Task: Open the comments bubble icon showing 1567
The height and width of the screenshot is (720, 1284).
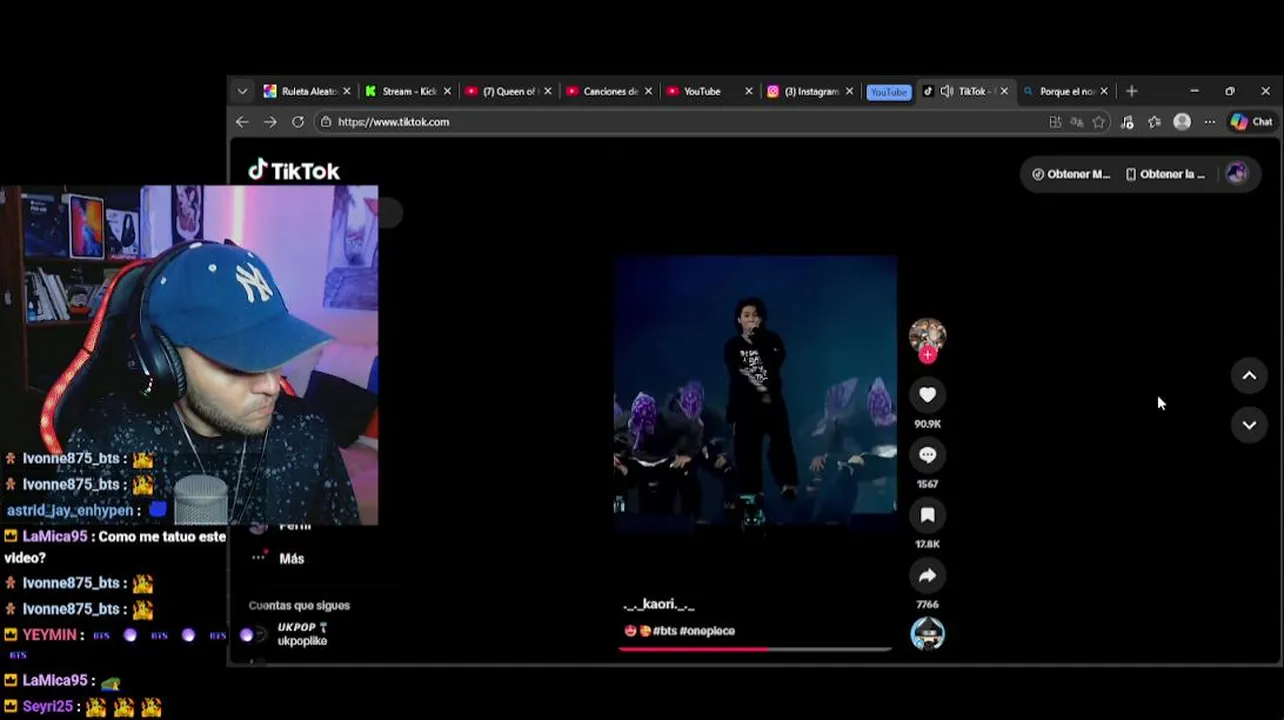Action: [x=927, y=455]
